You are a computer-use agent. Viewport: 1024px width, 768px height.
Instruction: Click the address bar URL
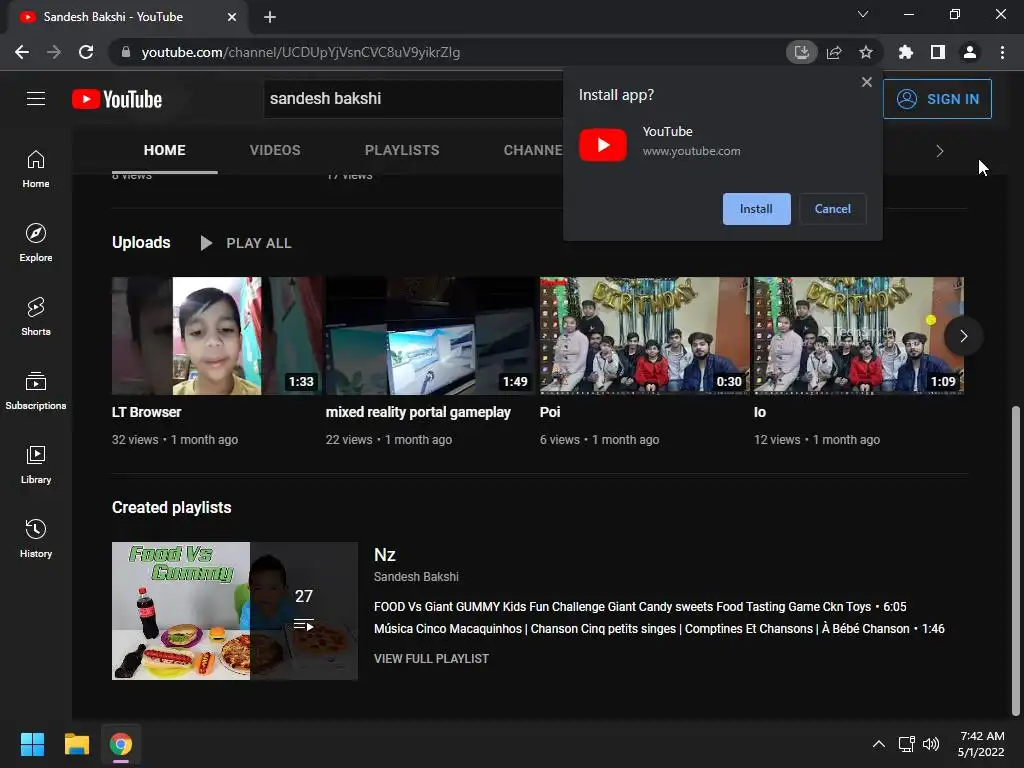coord(301,52)
